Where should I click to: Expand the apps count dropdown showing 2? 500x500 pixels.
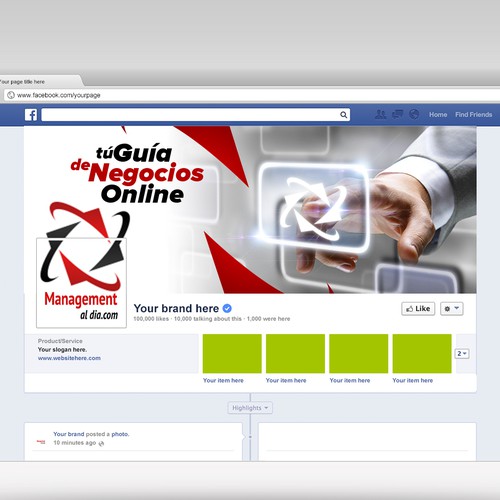(462, 353)
